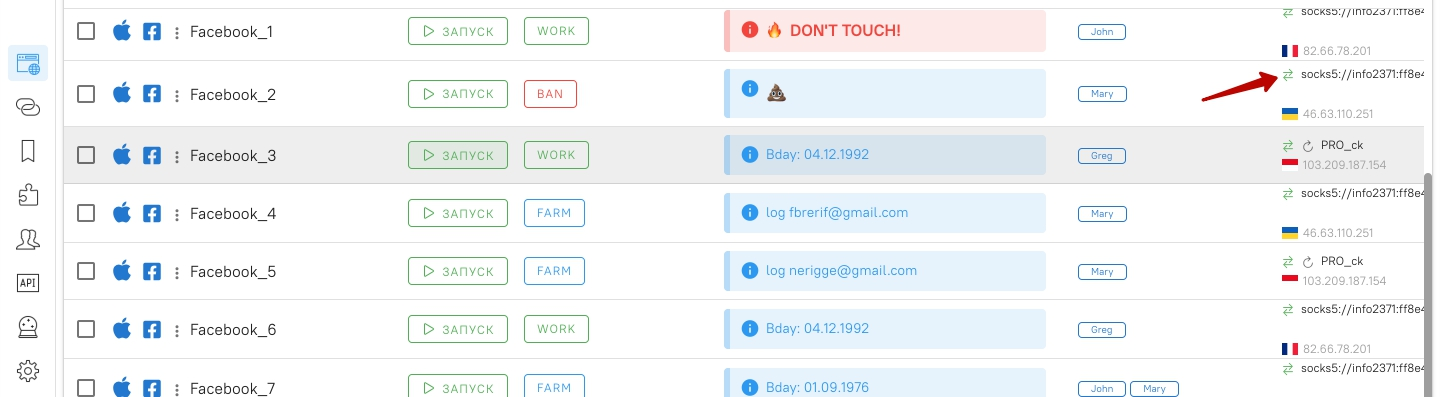Open the BAN status dropdown for Facebook_2
This screenshot has width=1440, height=397.
[x=550, y=94]
